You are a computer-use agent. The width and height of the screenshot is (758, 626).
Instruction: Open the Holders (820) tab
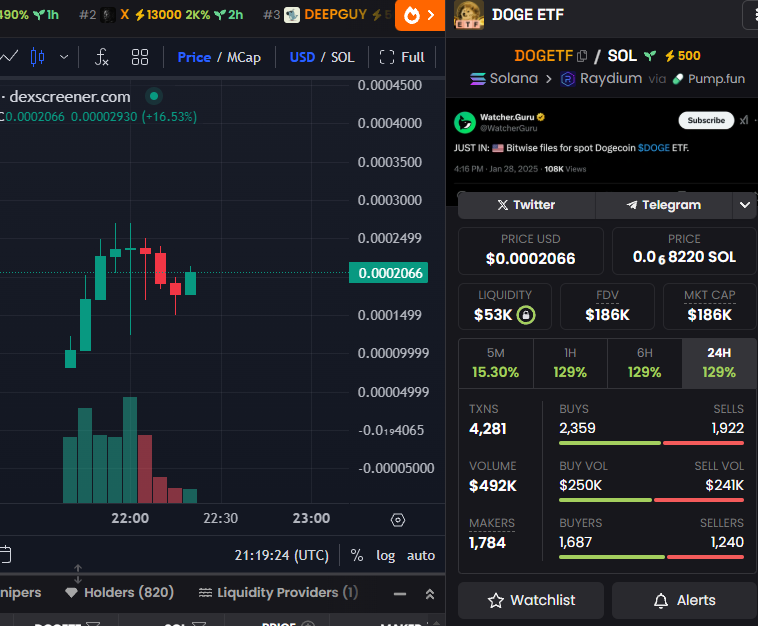(119, 593)
